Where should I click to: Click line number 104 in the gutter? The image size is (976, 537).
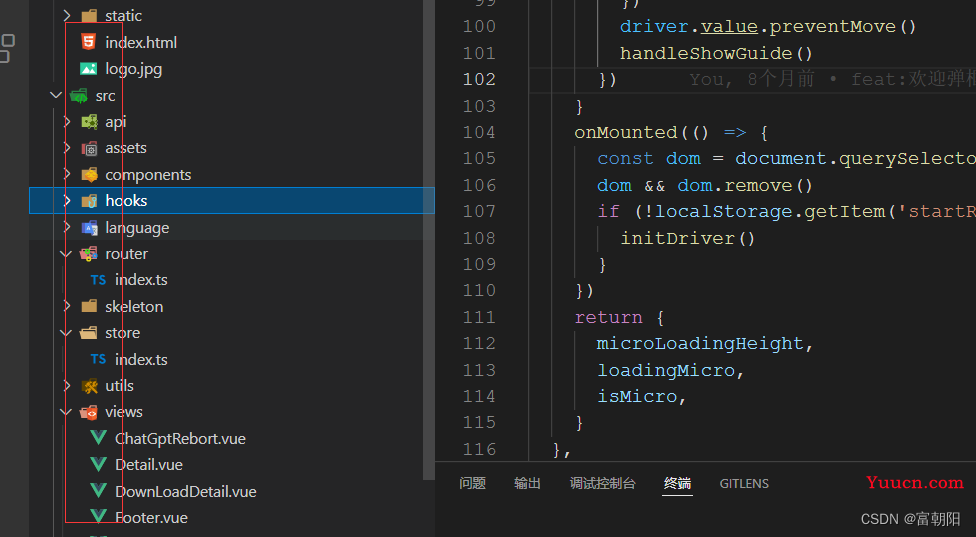[x=479, y=133]
